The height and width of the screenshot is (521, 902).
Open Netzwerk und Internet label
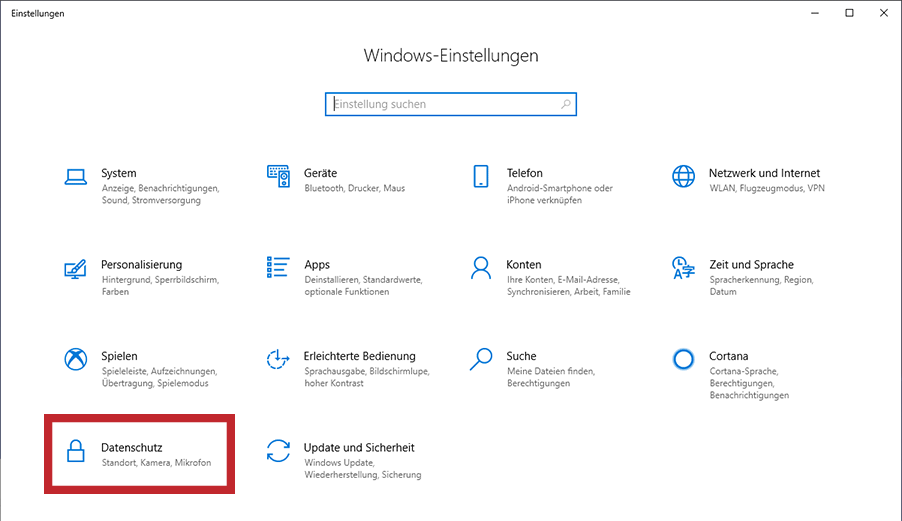pos(765,173)
